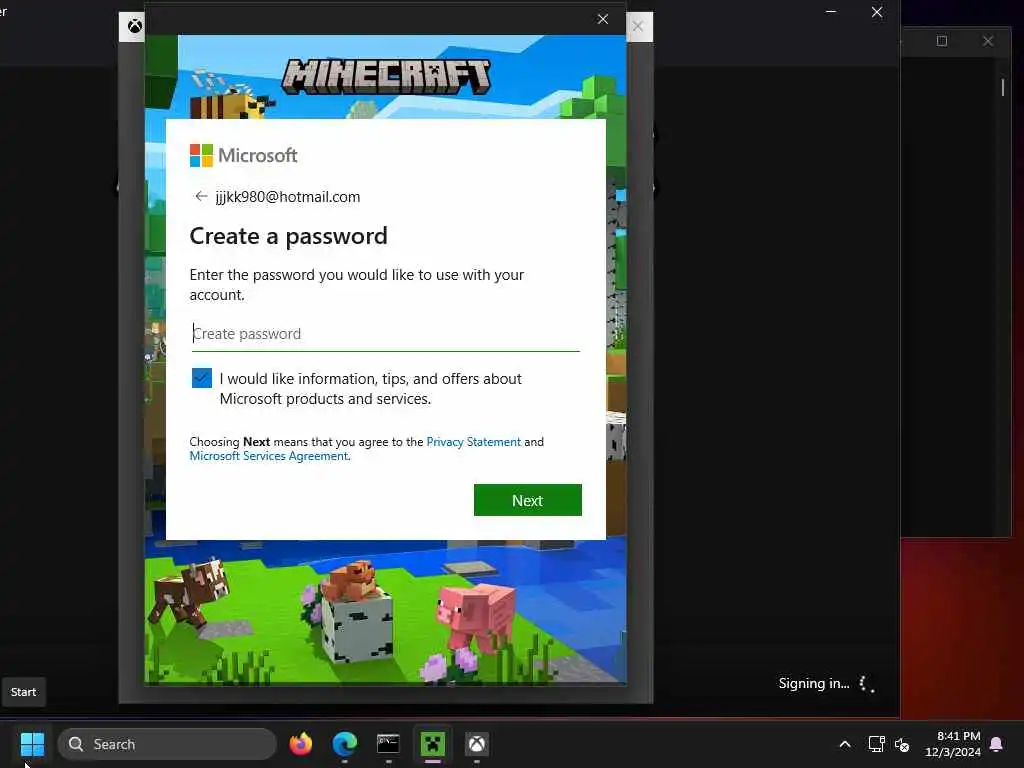
Task: Uncheck the Microsoft offers information checkbox
Action: [x=202, y=378]
